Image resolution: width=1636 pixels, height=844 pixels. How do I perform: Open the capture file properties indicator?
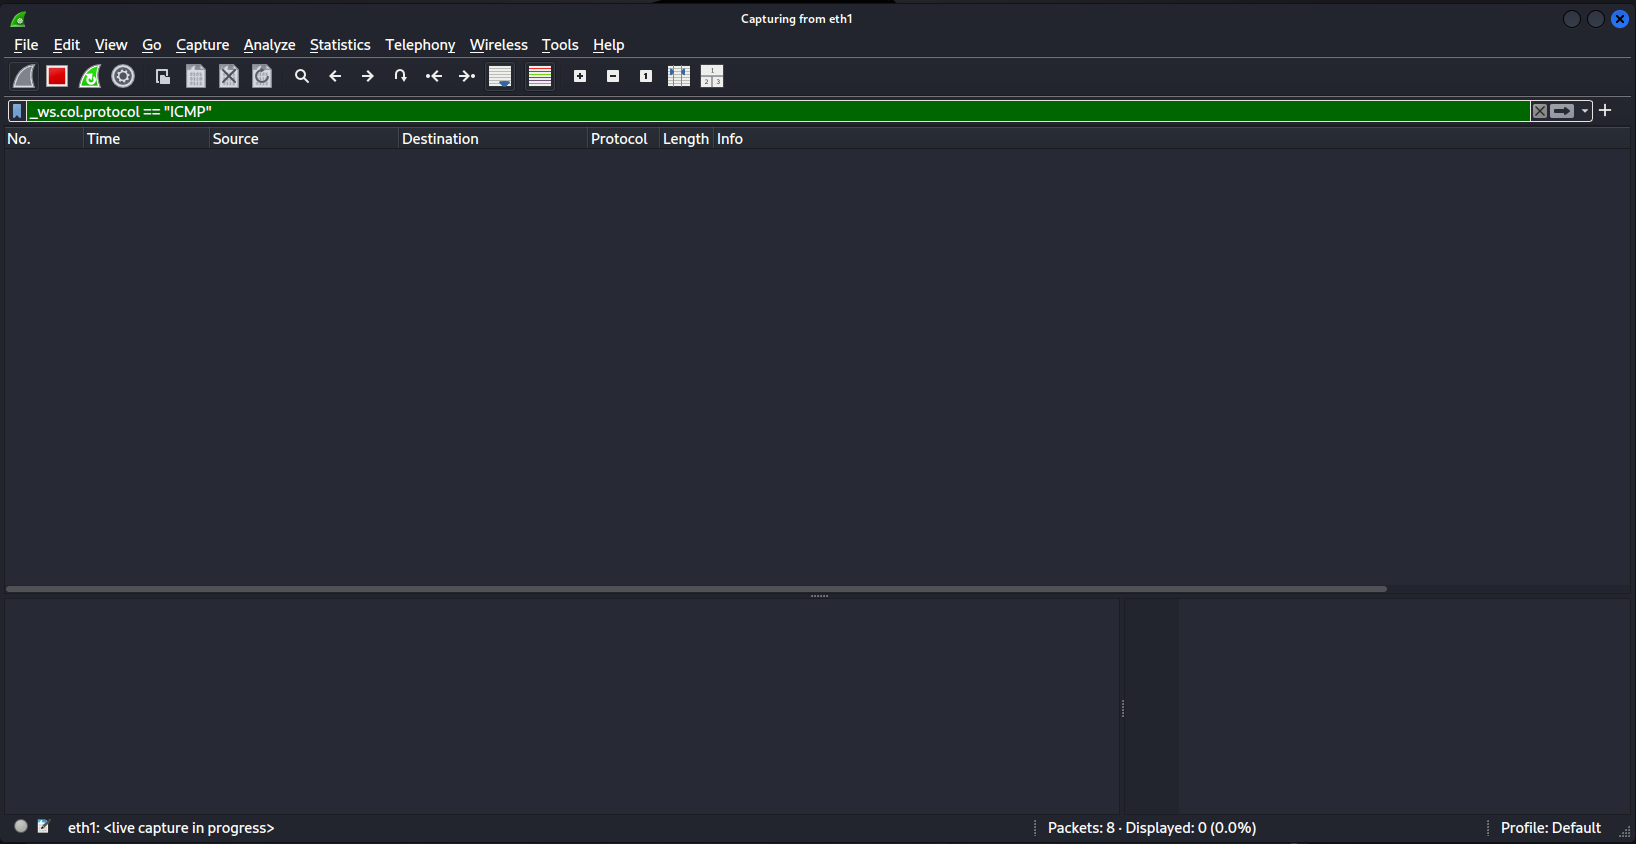tap(43, 827)
